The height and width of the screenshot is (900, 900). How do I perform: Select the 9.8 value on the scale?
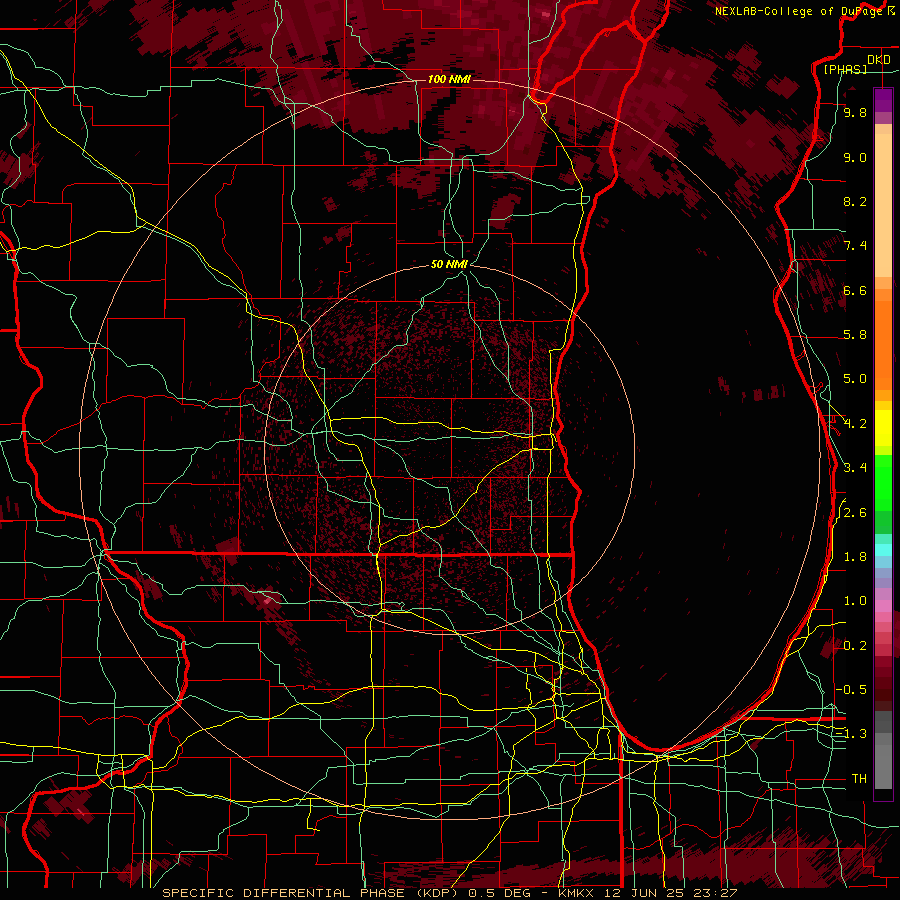pyautogui.click(x=855, y=112)
